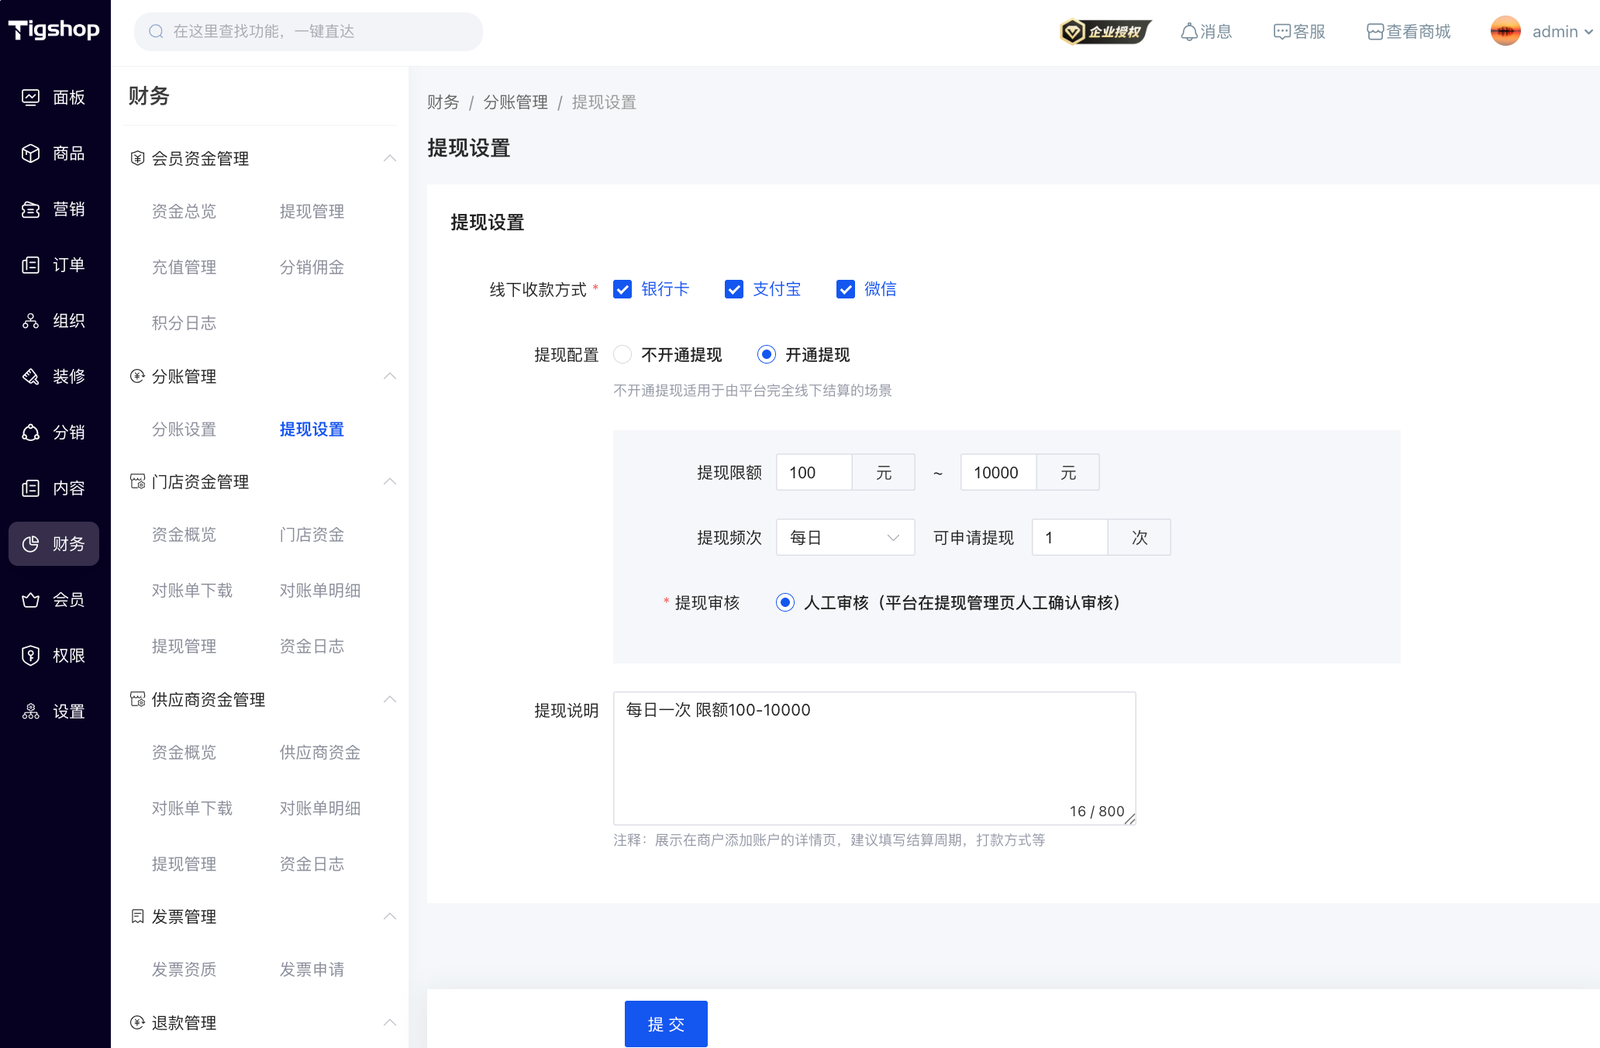Open the 提现频次 每日 dropdown
Viewport: 1600px width, 1048px height.
(x=844, y=538)
